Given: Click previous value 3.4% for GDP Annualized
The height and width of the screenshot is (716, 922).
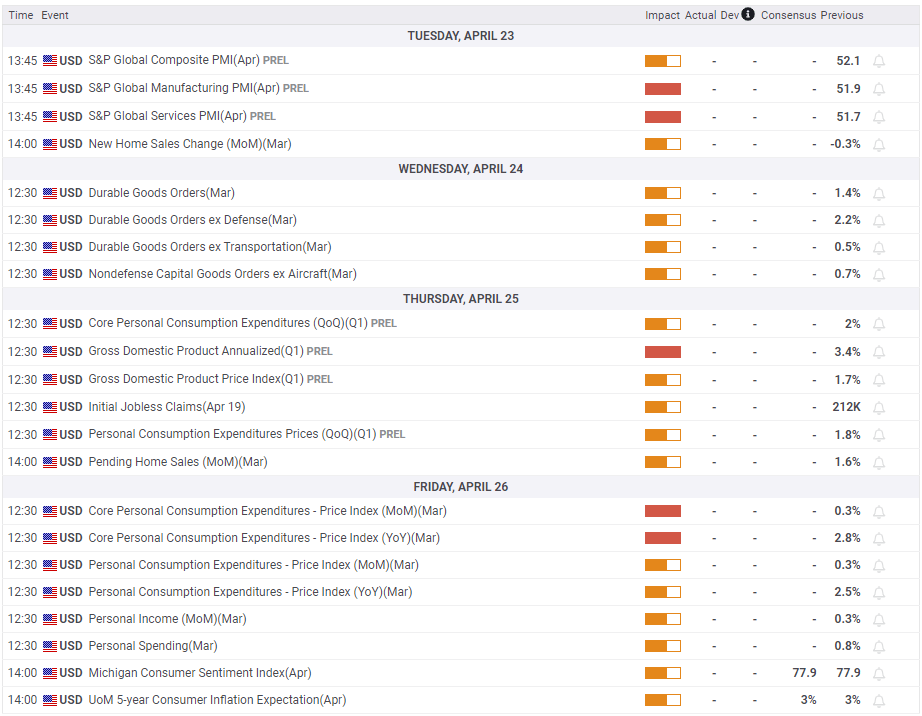Looking at the screenshot, I should click(847, 352).
